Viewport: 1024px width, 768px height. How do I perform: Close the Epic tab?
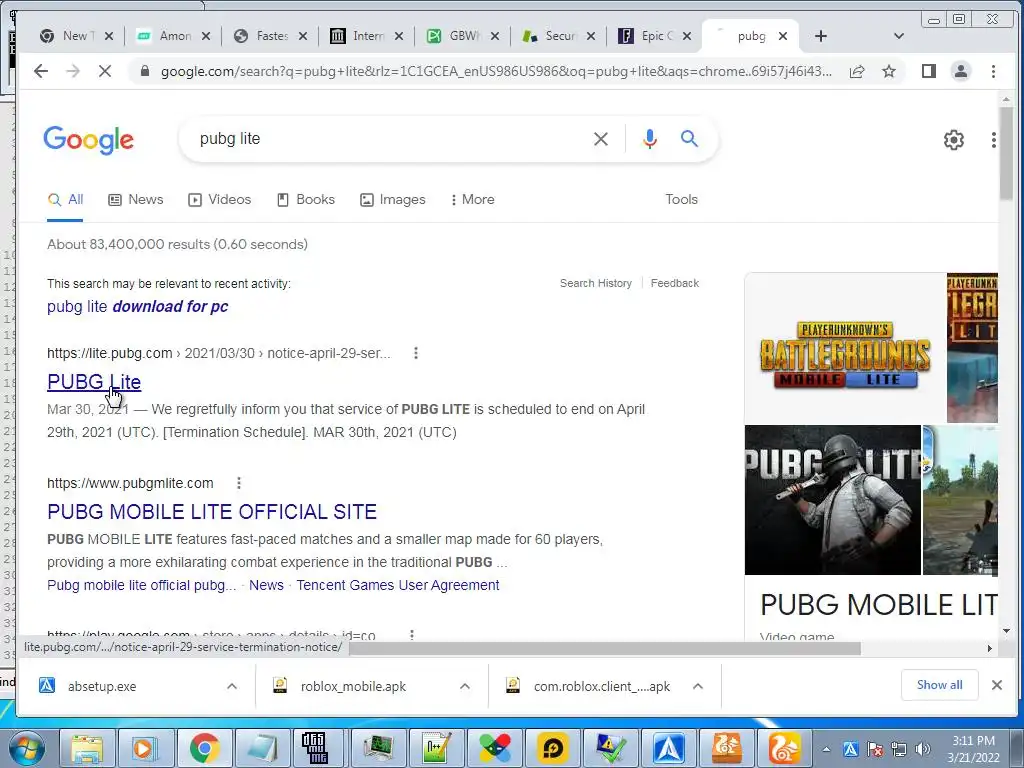[x=687, y=36]
